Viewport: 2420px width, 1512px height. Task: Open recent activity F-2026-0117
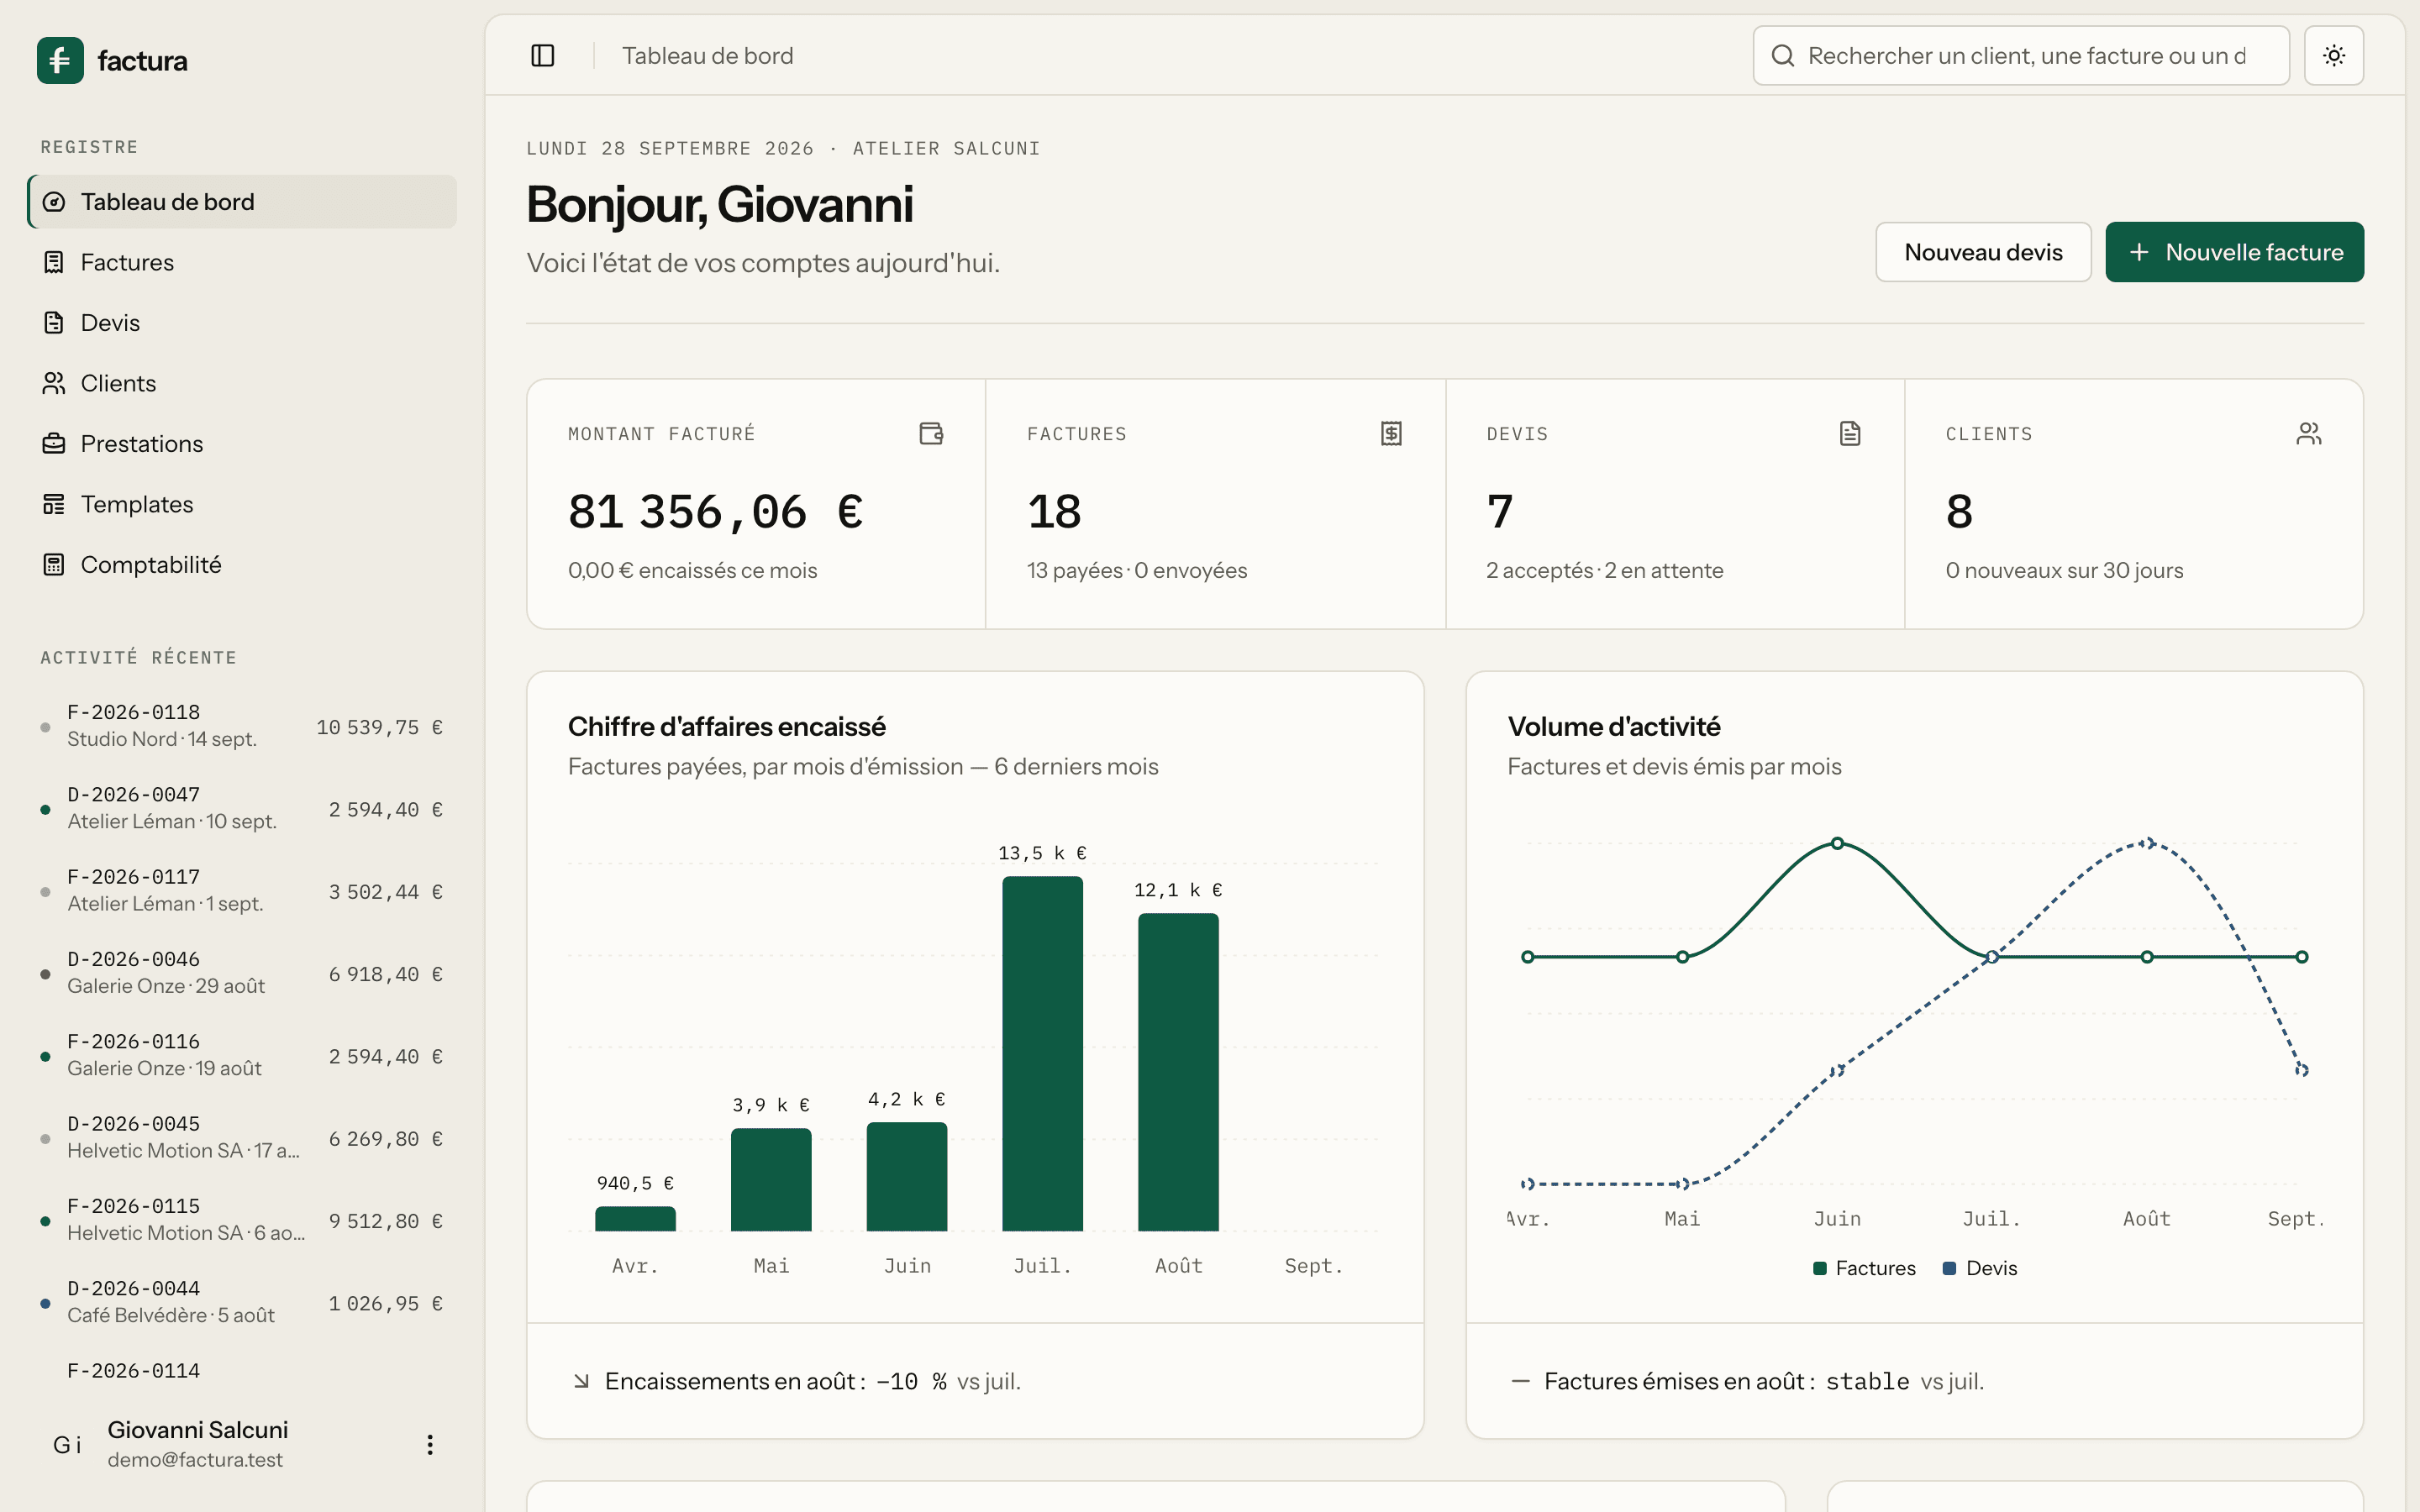tap(242, 890)
